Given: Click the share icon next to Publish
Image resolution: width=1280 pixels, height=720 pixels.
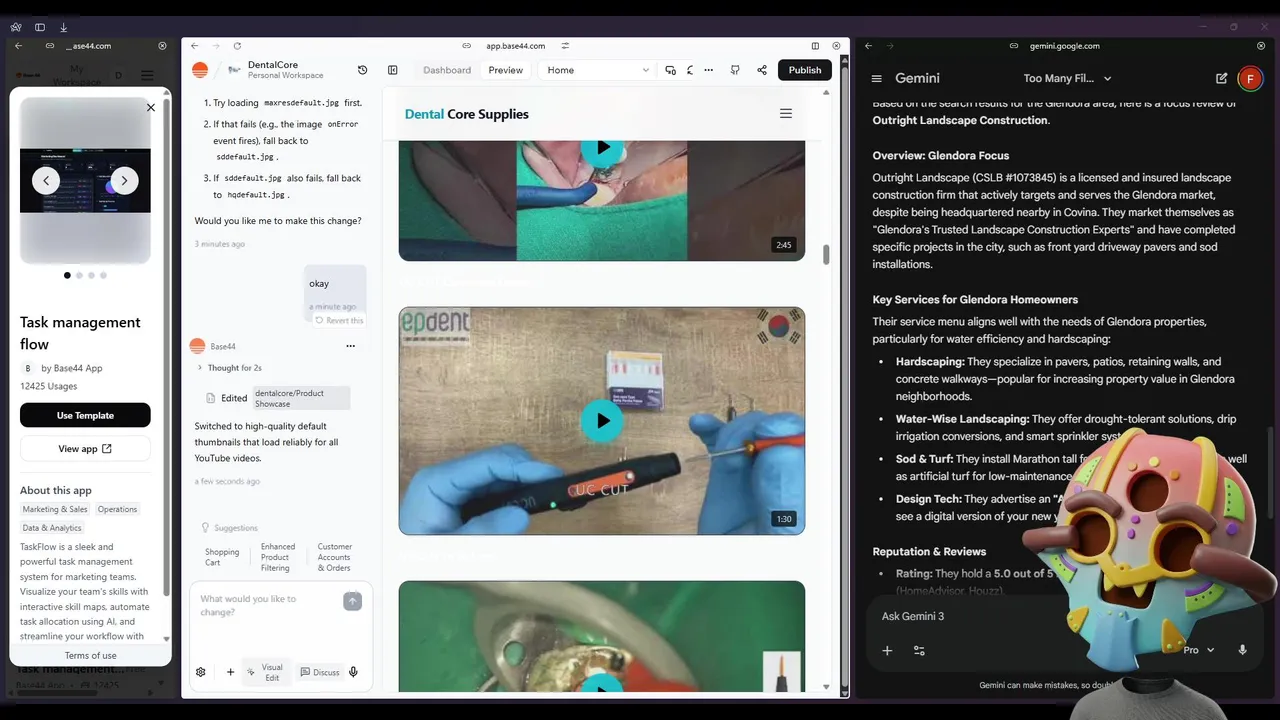Looking at the screenshot, I should click(x=762, y=70).
